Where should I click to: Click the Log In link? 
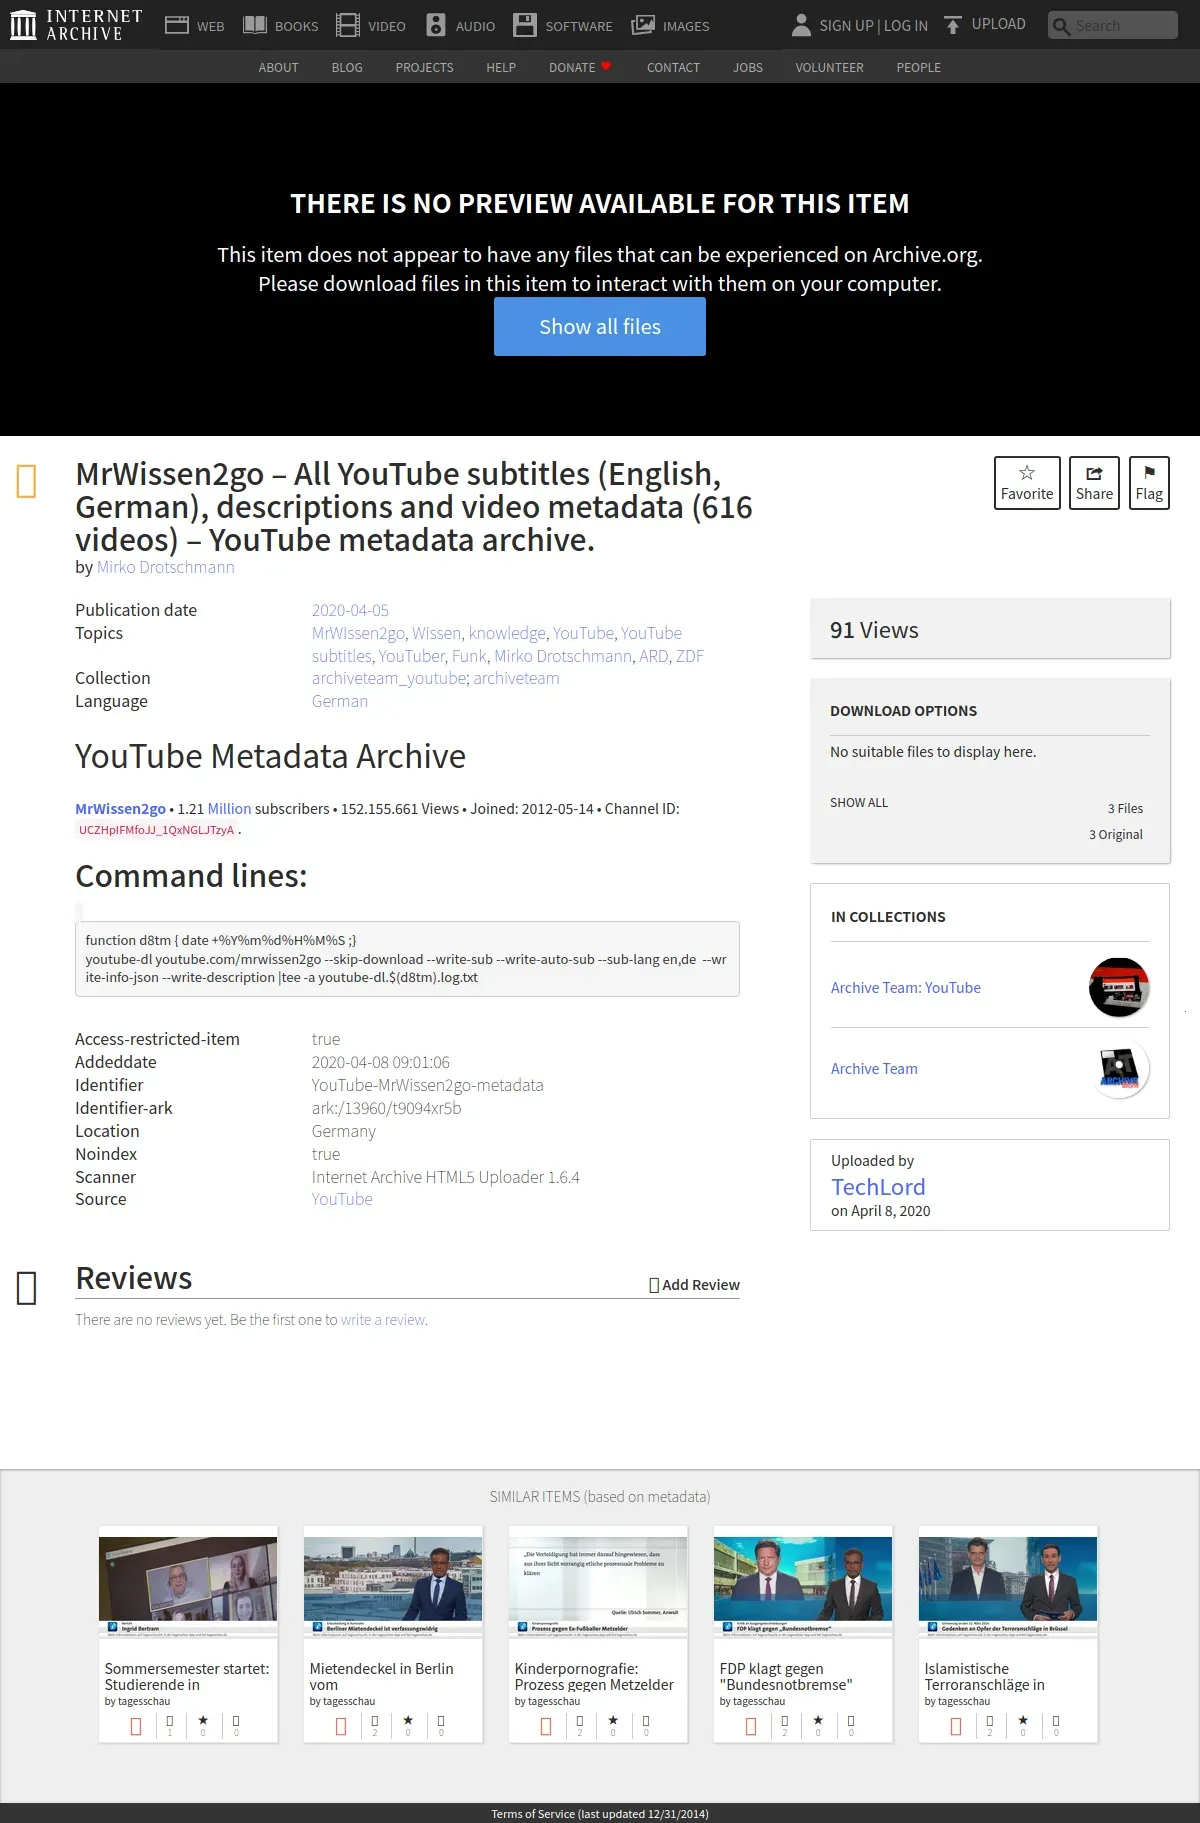pos(906,25)
